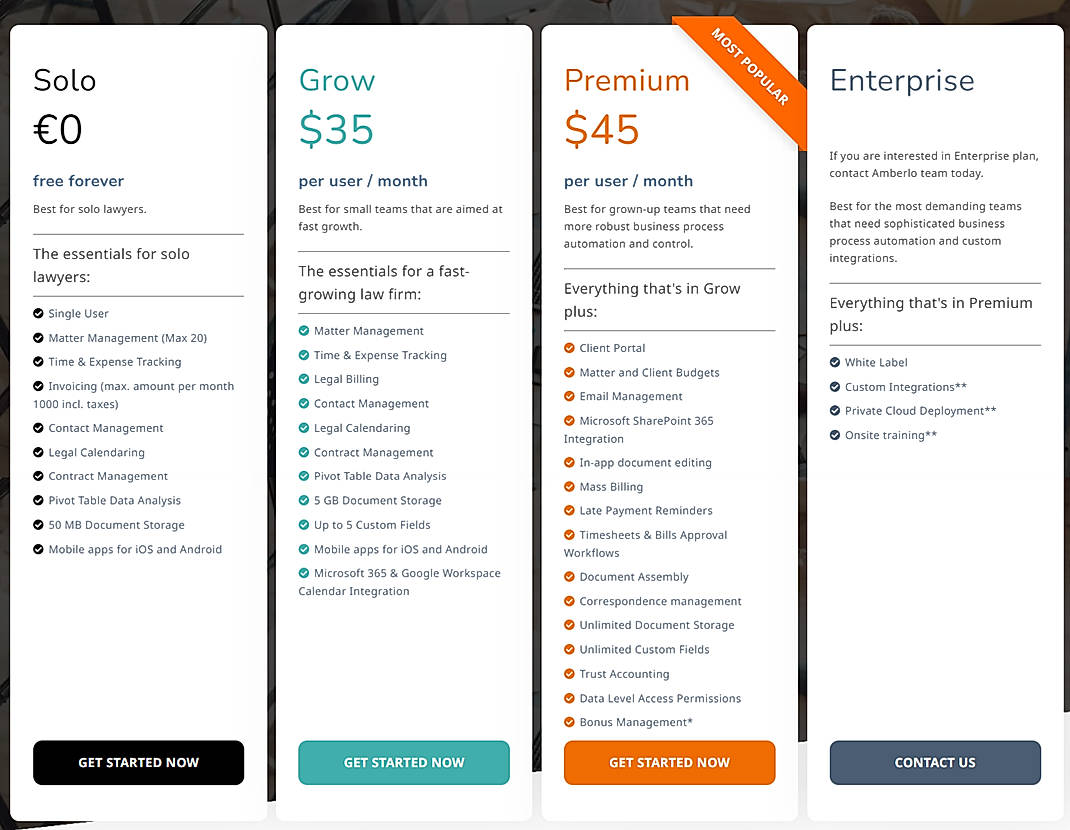Click the checkmark beside Mass Billing in Premium
Image resolution: width=1070 pixels, height=830 pixels.
[x=570, y=486]
